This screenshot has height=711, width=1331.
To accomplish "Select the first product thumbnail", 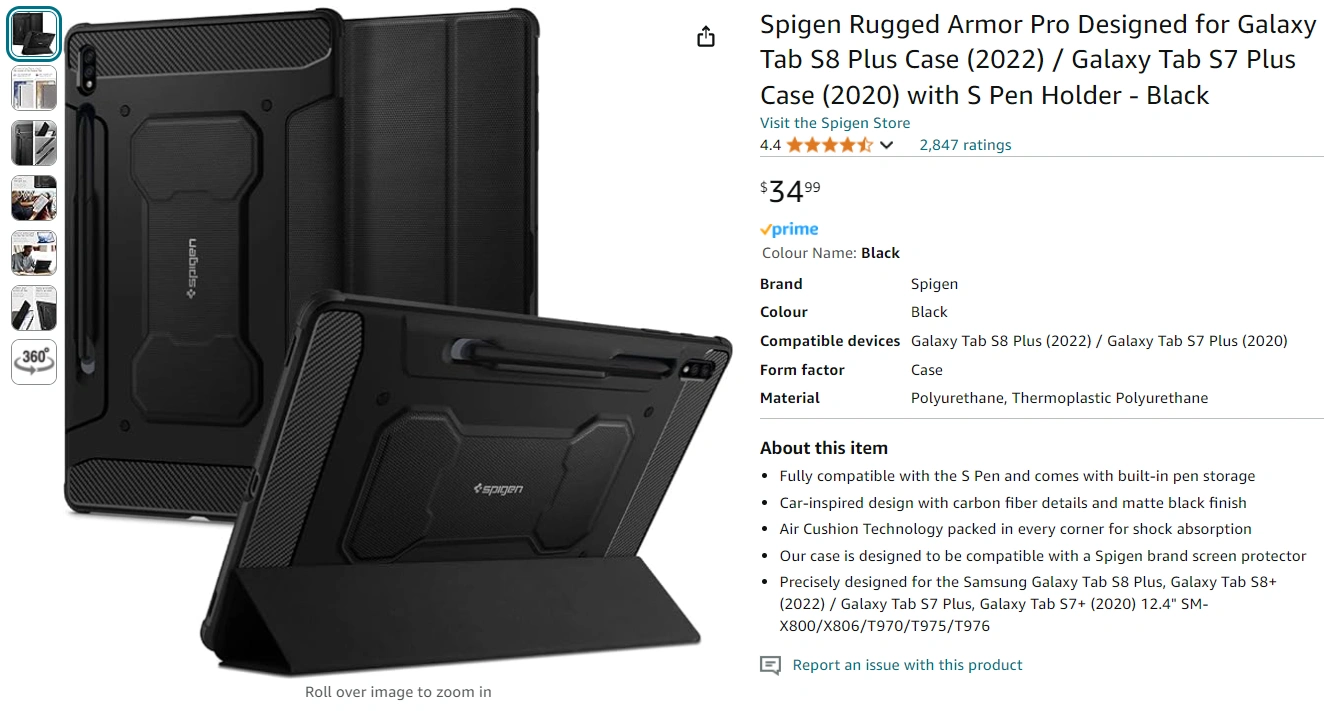I will coord(34,34).
